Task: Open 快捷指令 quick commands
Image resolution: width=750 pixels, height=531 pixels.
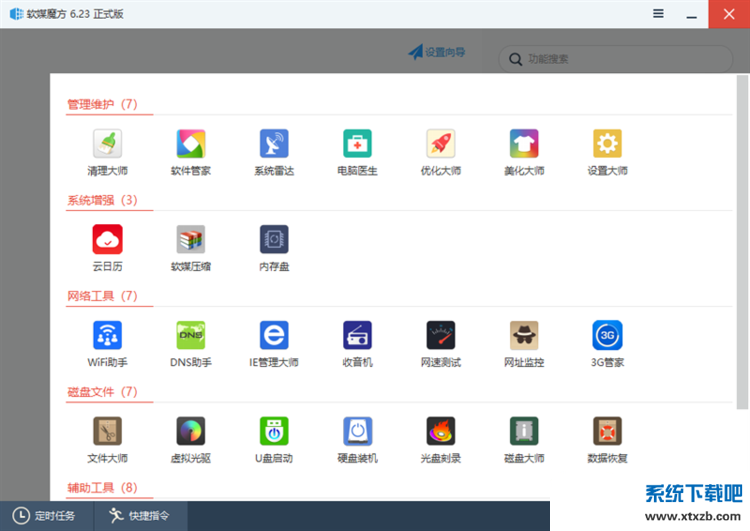Action: (140, 516)
